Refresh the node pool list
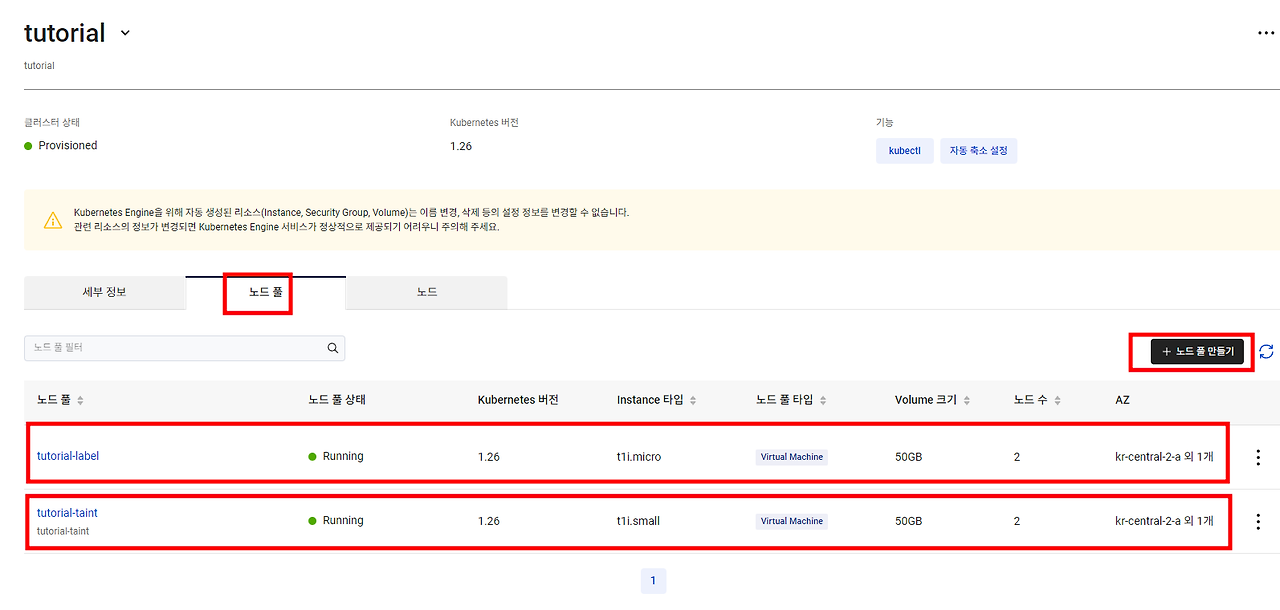Viewport: 1280px width, 610px height. [x=1266, y=351]
